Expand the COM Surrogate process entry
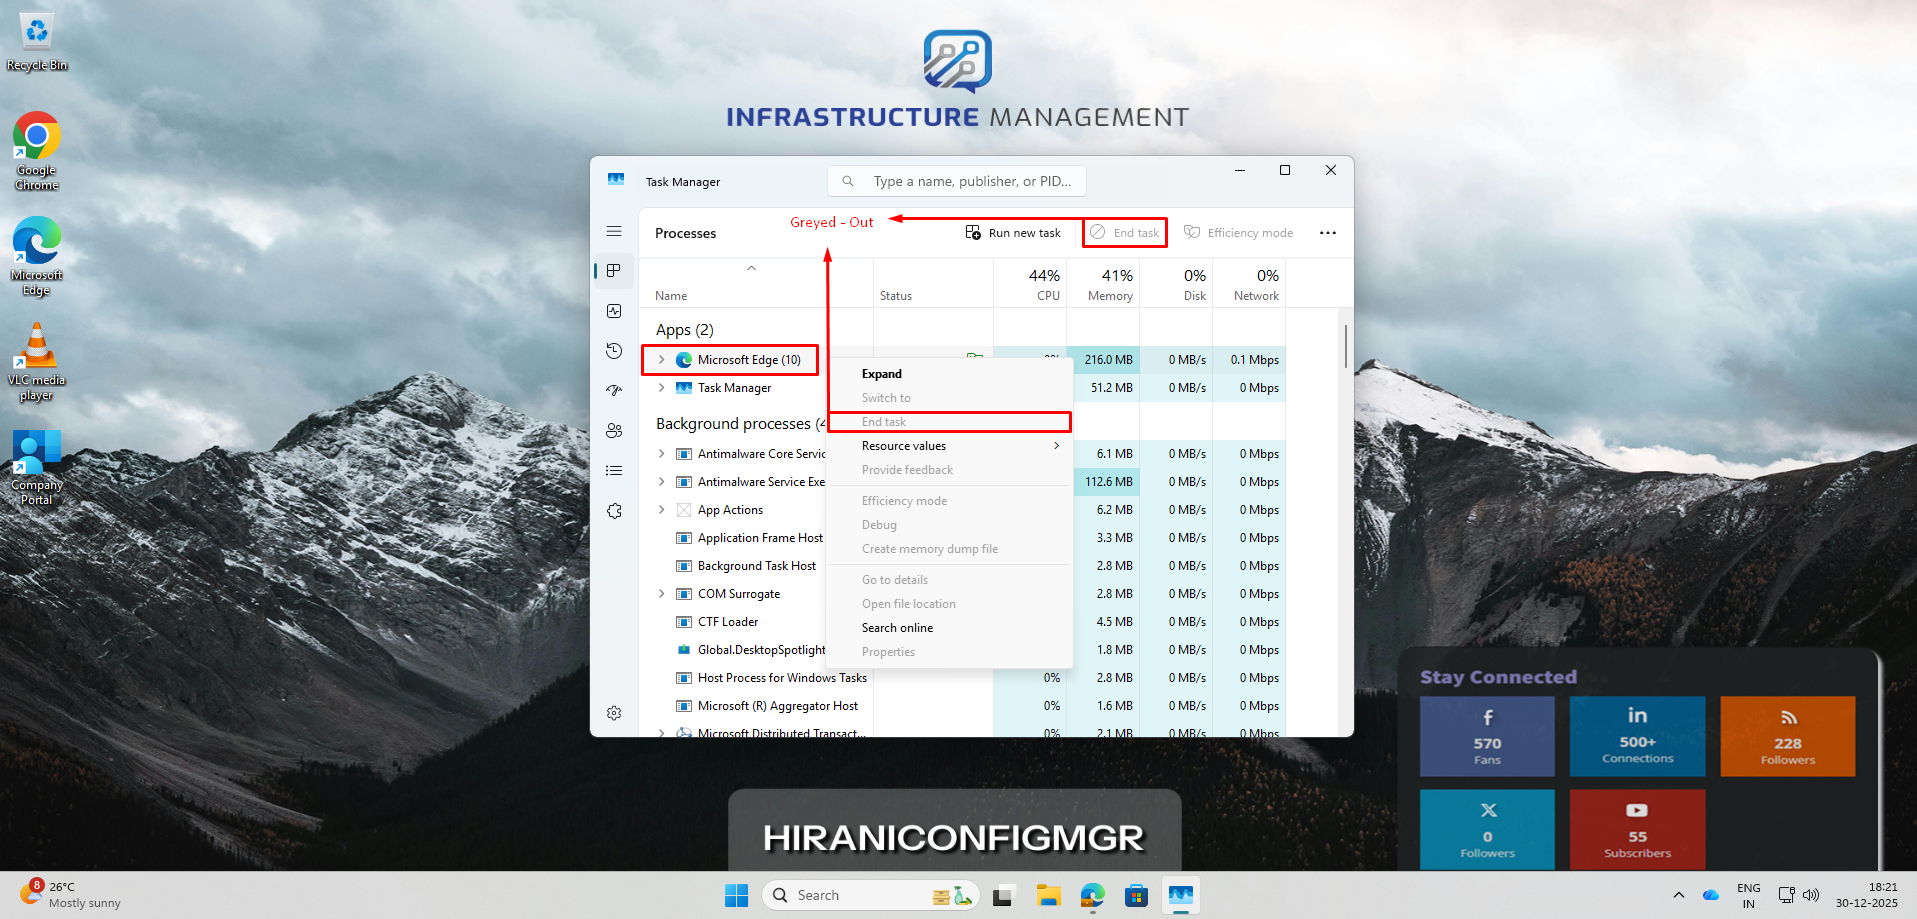1917x919 pixels. click(x=662, y=593)
